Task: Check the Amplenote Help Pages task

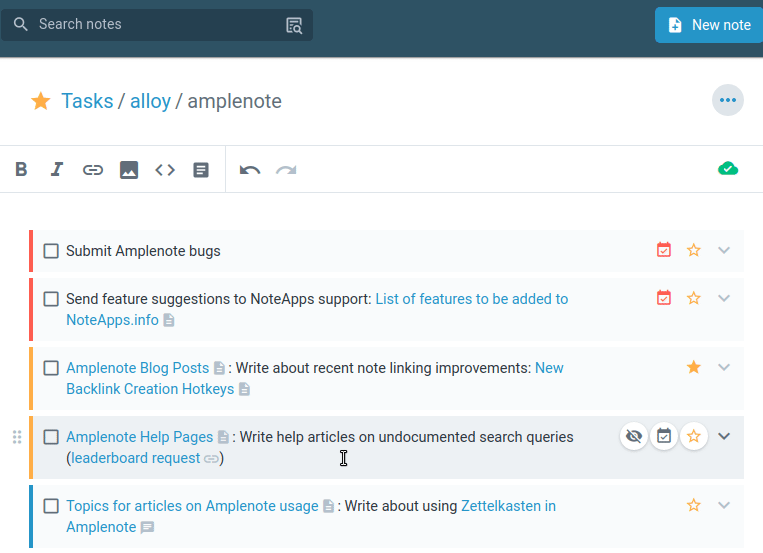Action: (x=51, y=437)
